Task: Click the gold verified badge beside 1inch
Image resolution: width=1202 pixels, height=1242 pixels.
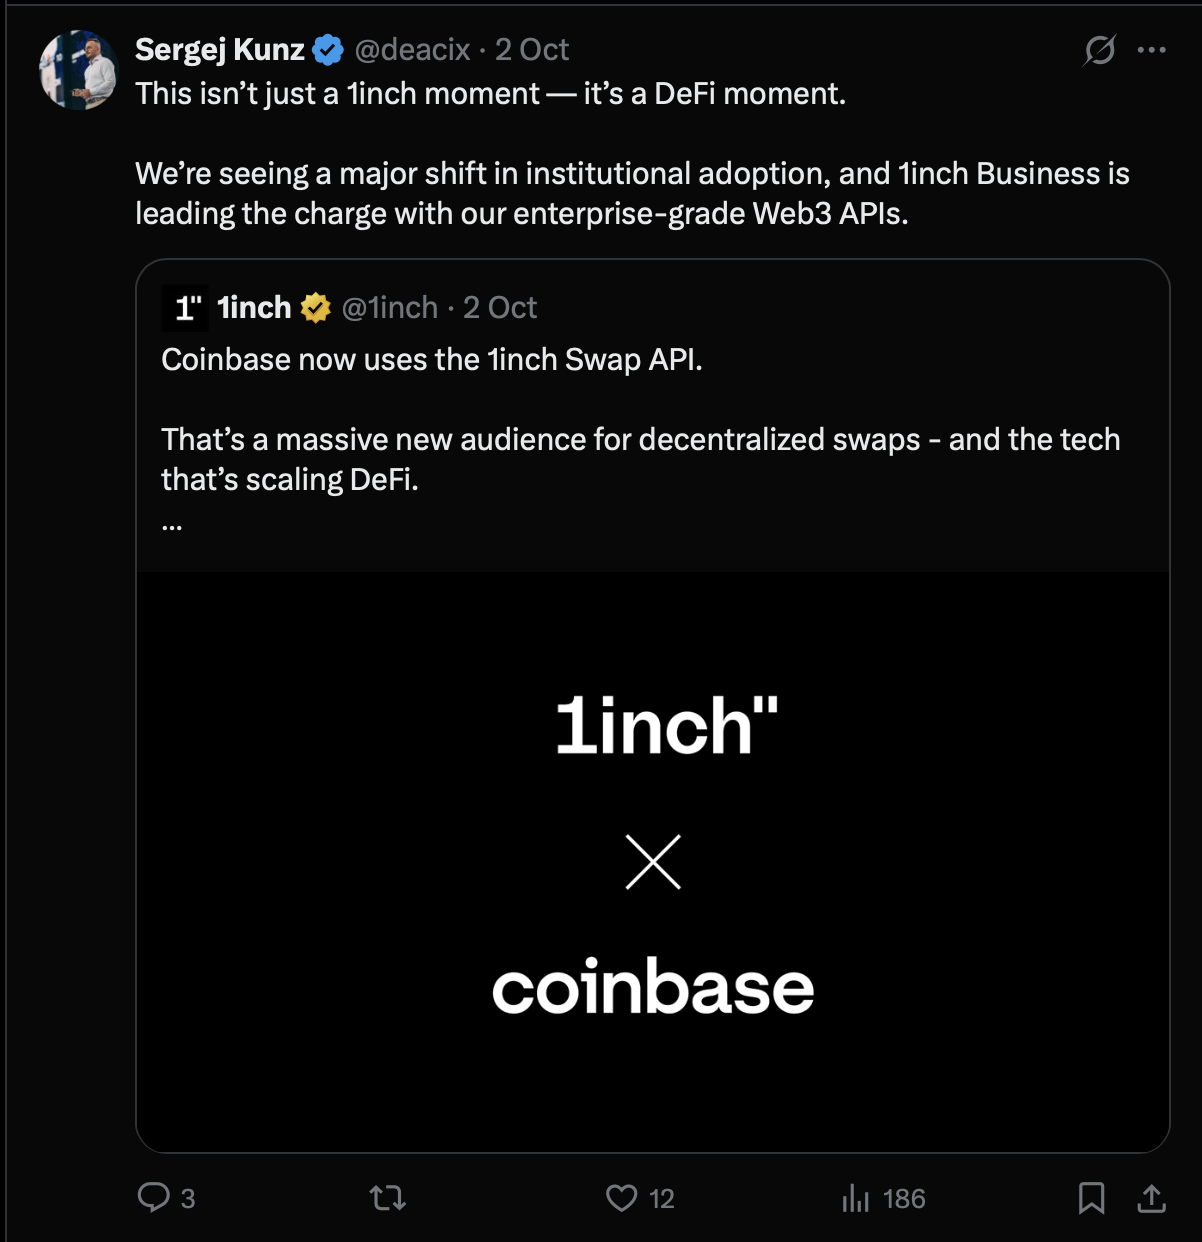Action: click(316, 308)
